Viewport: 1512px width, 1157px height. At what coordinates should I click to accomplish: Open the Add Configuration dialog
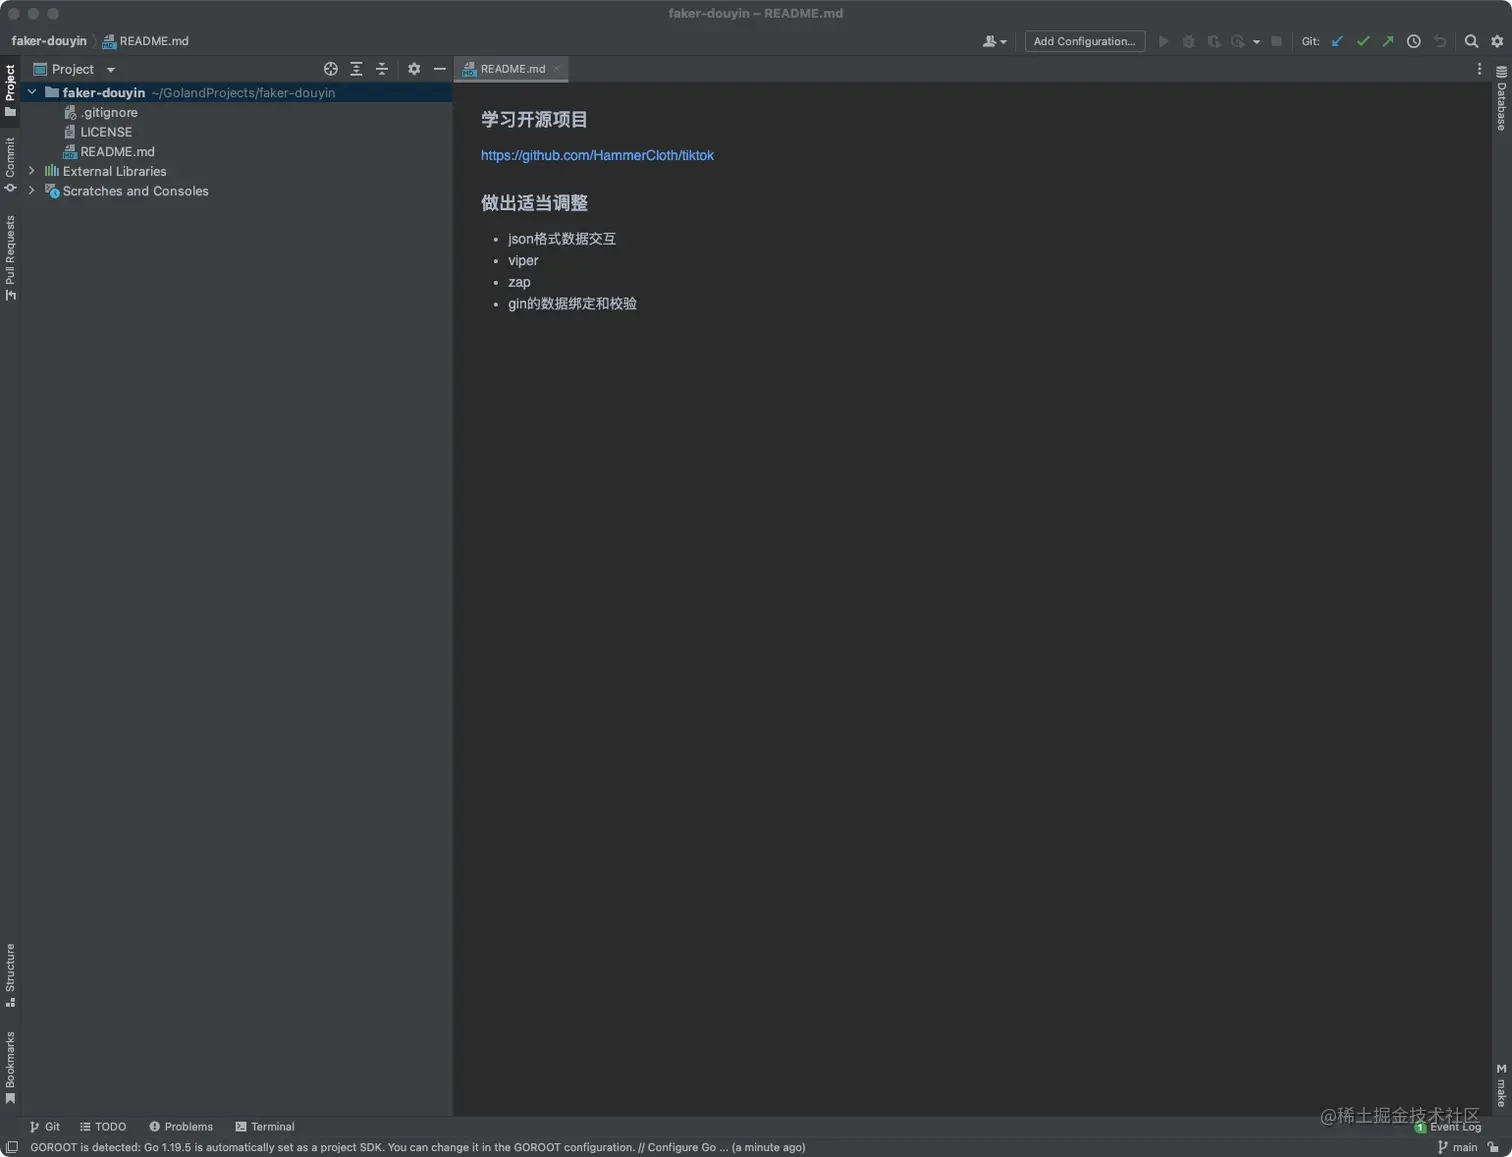click(x=1084, y=41)
